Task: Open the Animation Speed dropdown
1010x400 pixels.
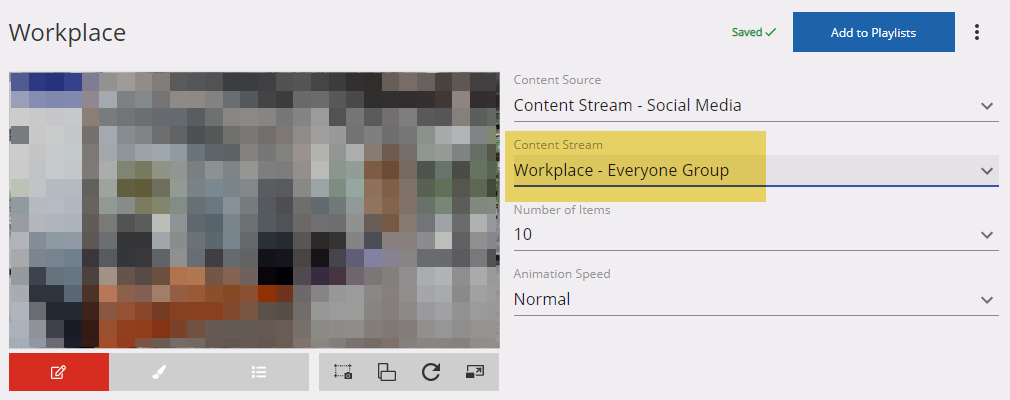Action: [x=756, y=300]
